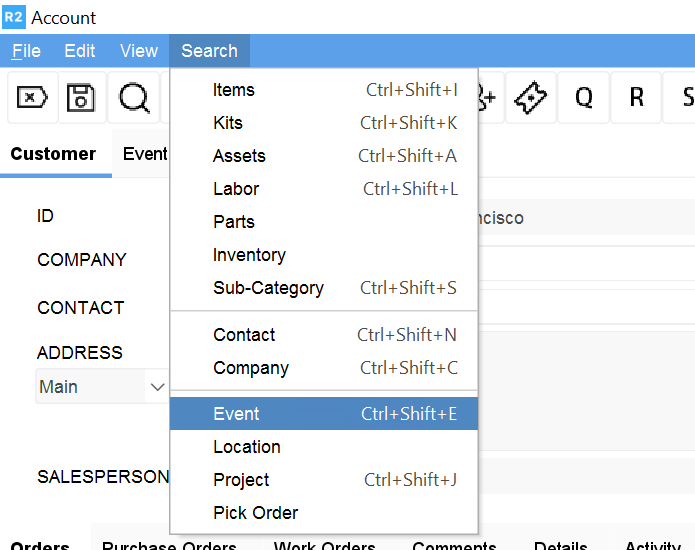Click the R2 application logo icon
Image resolution: width=695 pixels, height=550 pixels.
click(x=14, y=17)
